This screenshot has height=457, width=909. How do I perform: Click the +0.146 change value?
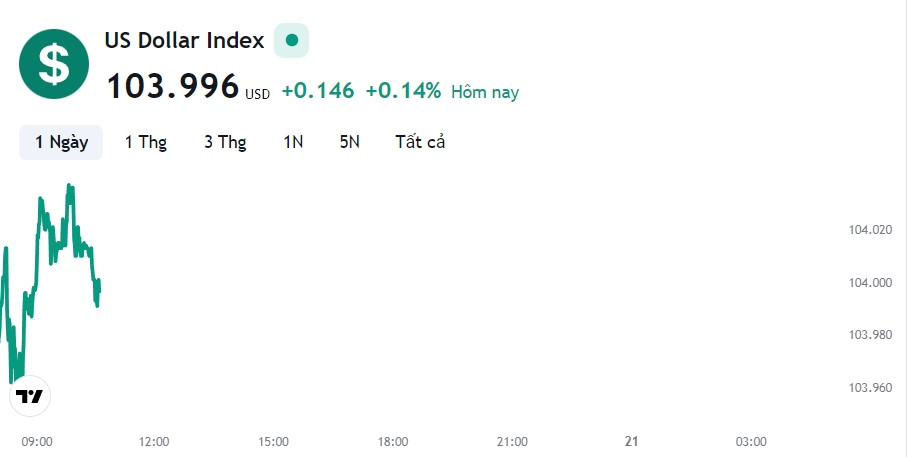(318, 91)
